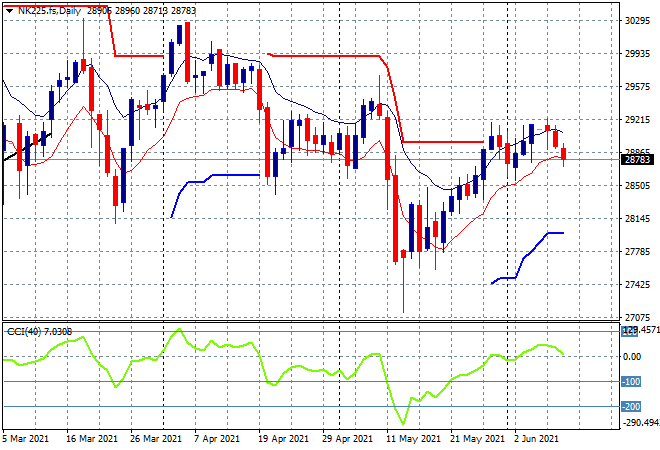Click the 29935 price axis label

pyautogui.click(x=637, y=54)
